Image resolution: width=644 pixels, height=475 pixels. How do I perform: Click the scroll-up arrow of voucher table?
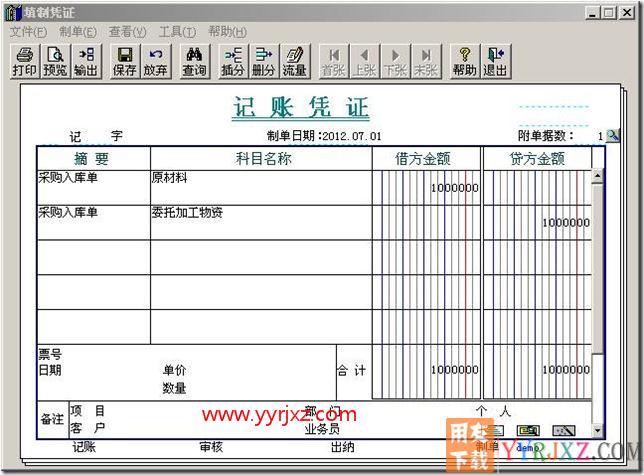click(598, 176)
